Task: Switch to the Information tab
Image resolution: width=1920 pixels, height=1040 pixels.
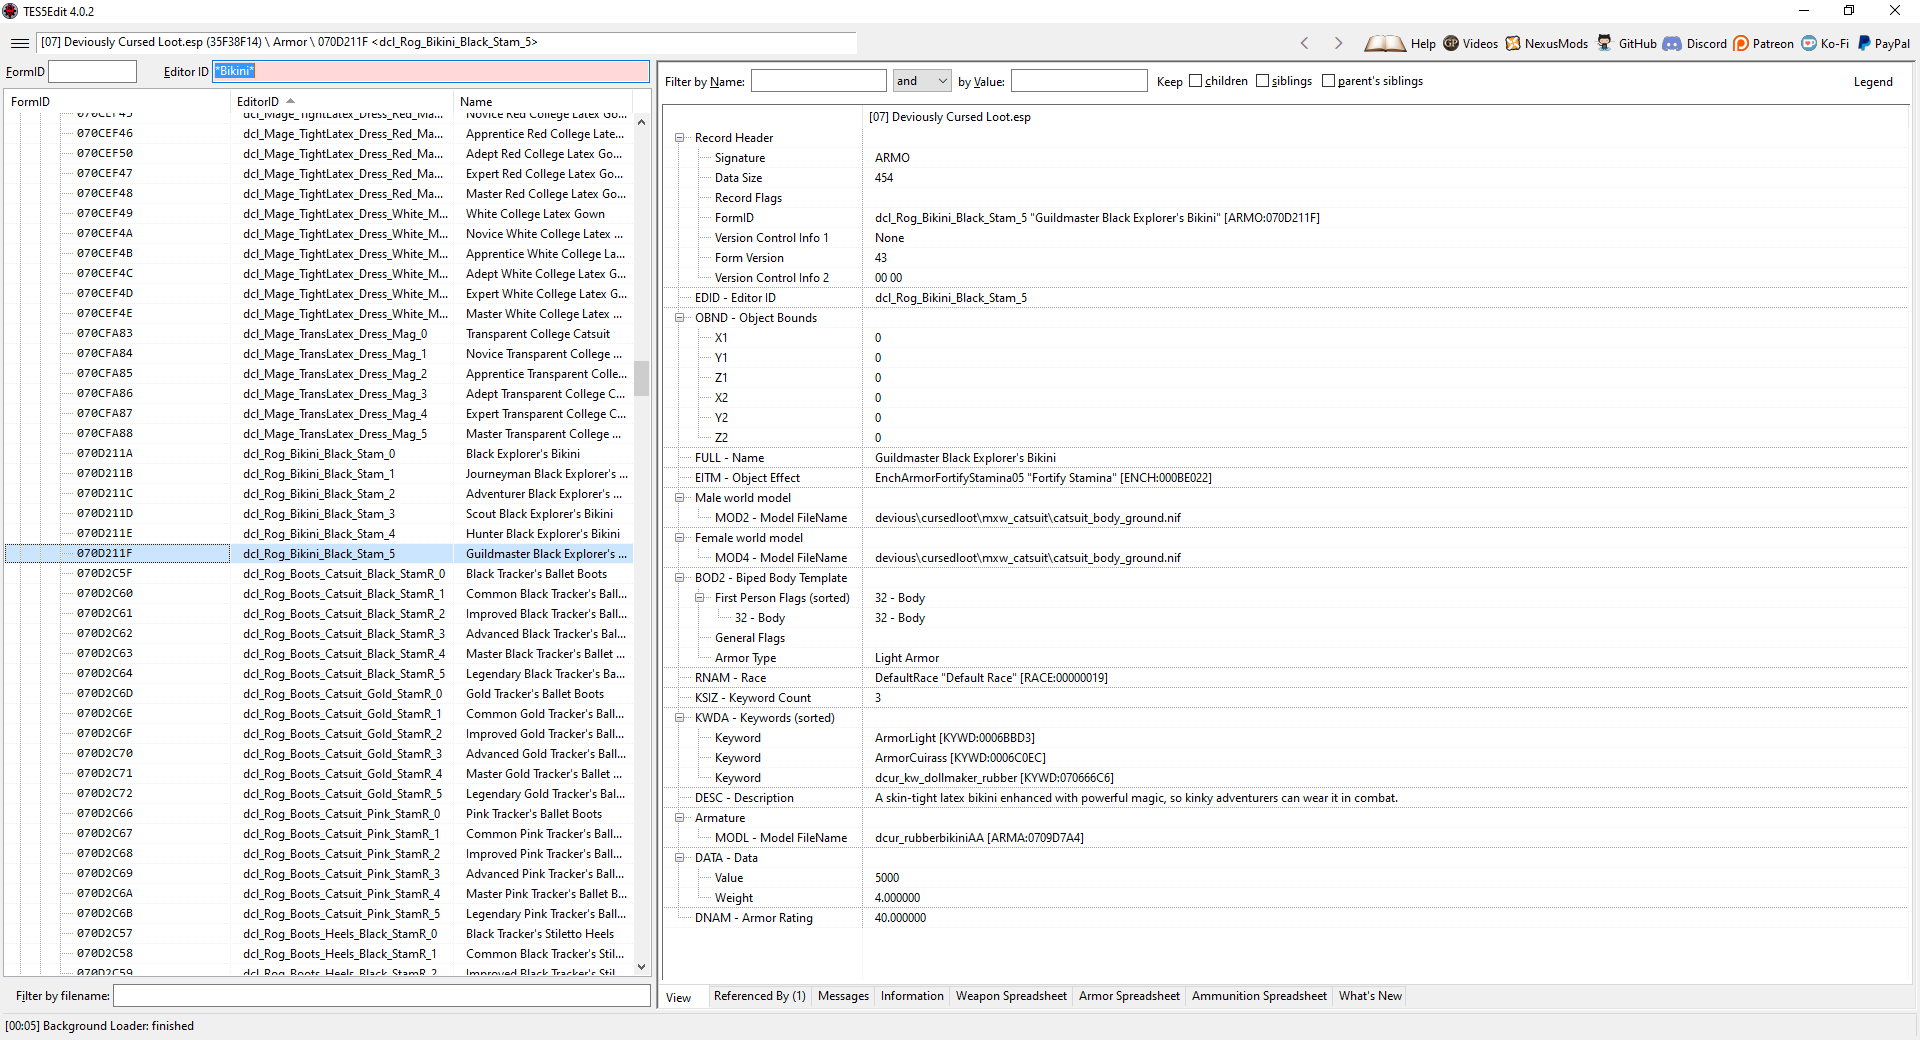Action: [912, 996]
